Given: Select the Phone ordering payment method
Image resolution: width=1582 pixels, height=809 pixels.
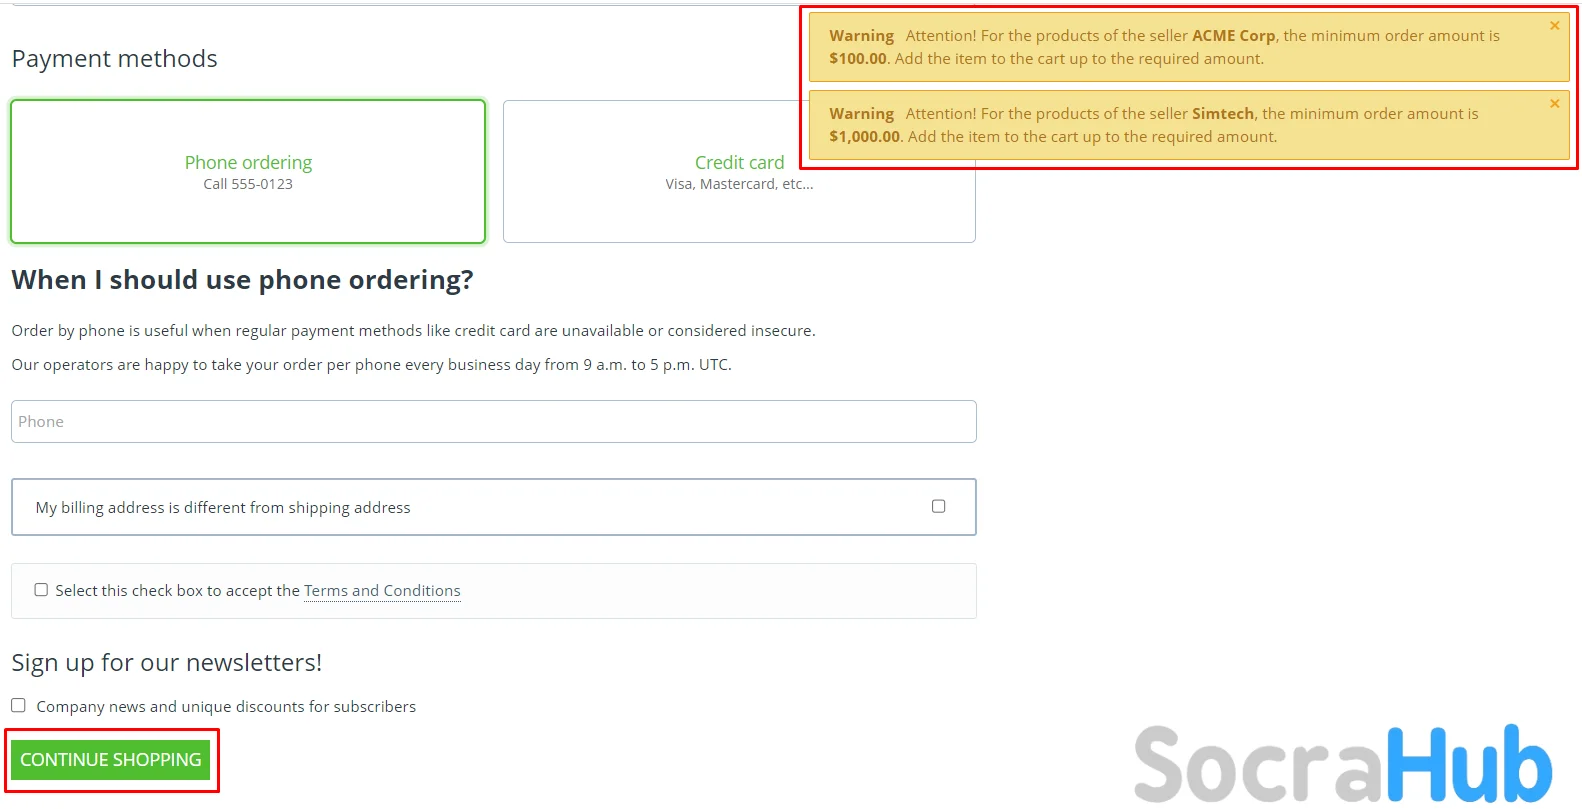Looking at the screenshot, I should tap(248, 171).
